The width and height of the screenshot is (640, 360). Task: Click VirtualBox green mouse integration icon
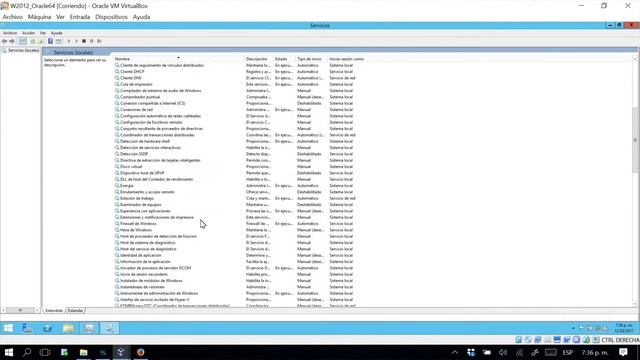(586, 340)
